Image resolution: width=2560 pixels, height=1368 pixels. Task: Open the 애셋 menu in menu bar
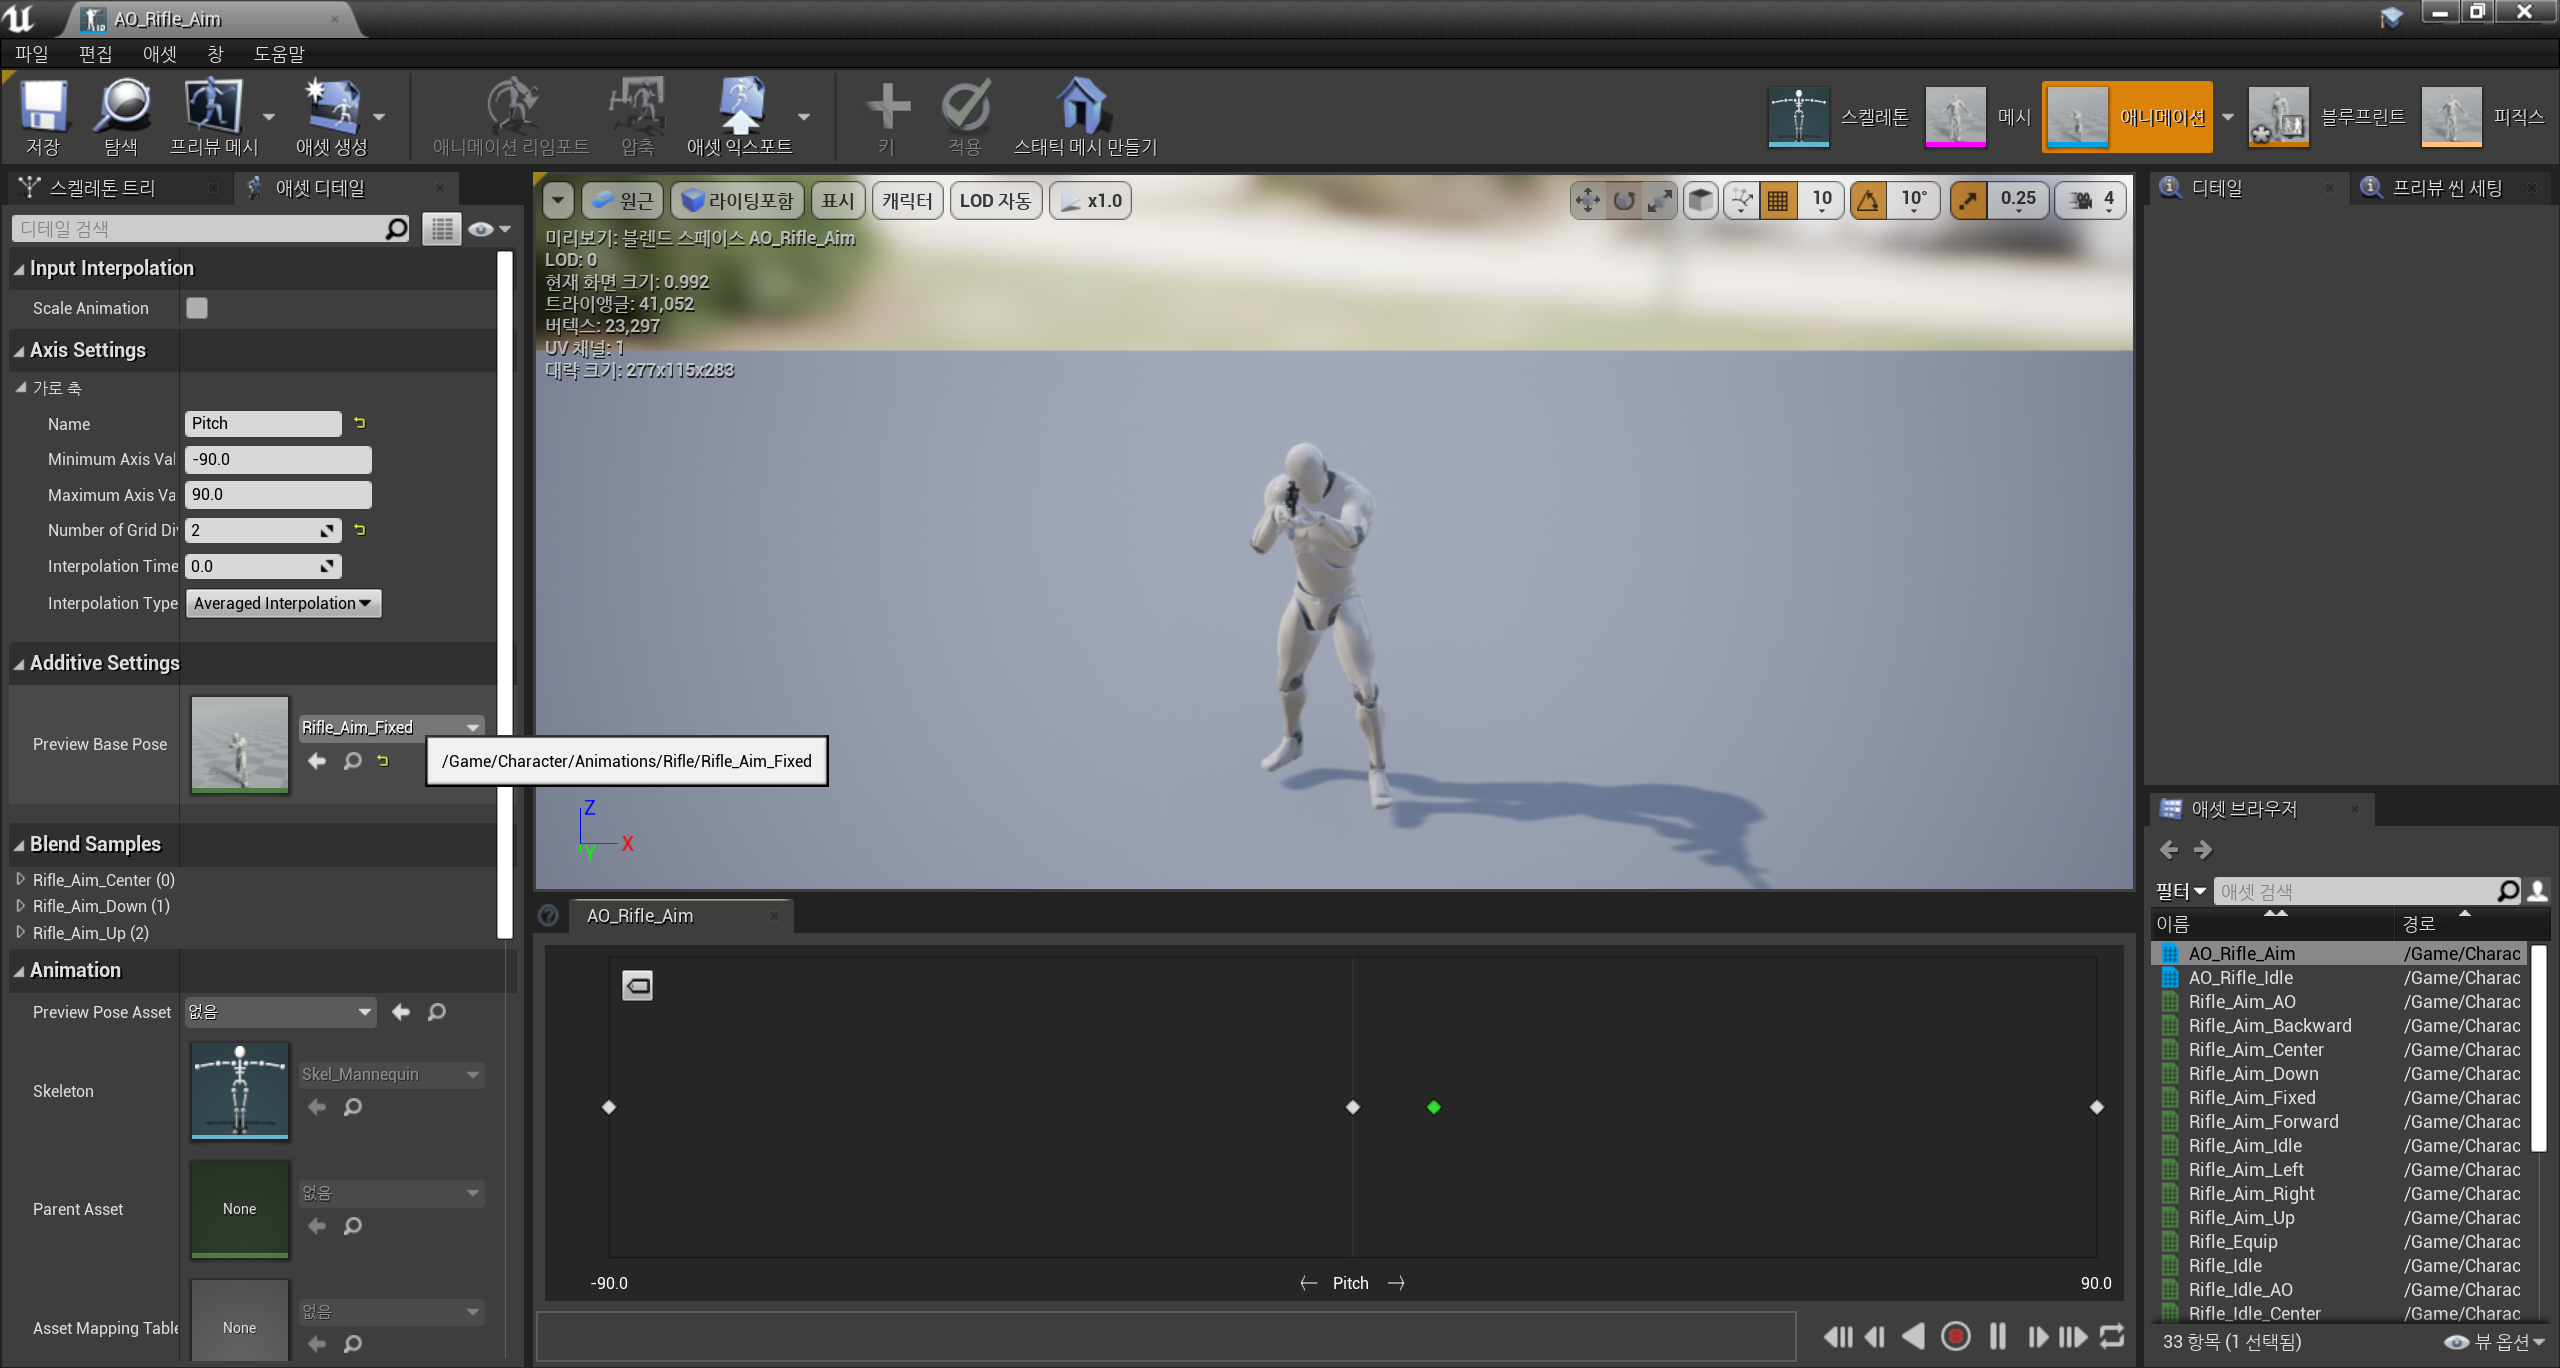159,54
